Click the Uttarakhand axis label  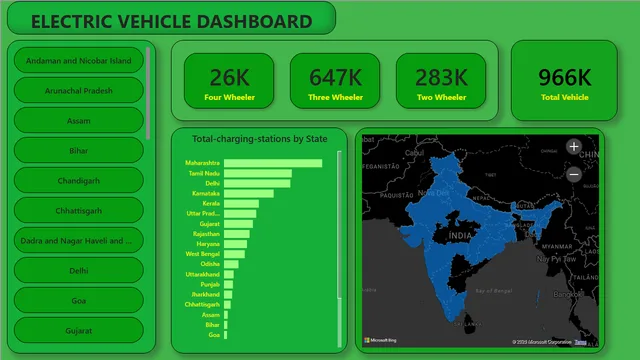pos(202,274)
